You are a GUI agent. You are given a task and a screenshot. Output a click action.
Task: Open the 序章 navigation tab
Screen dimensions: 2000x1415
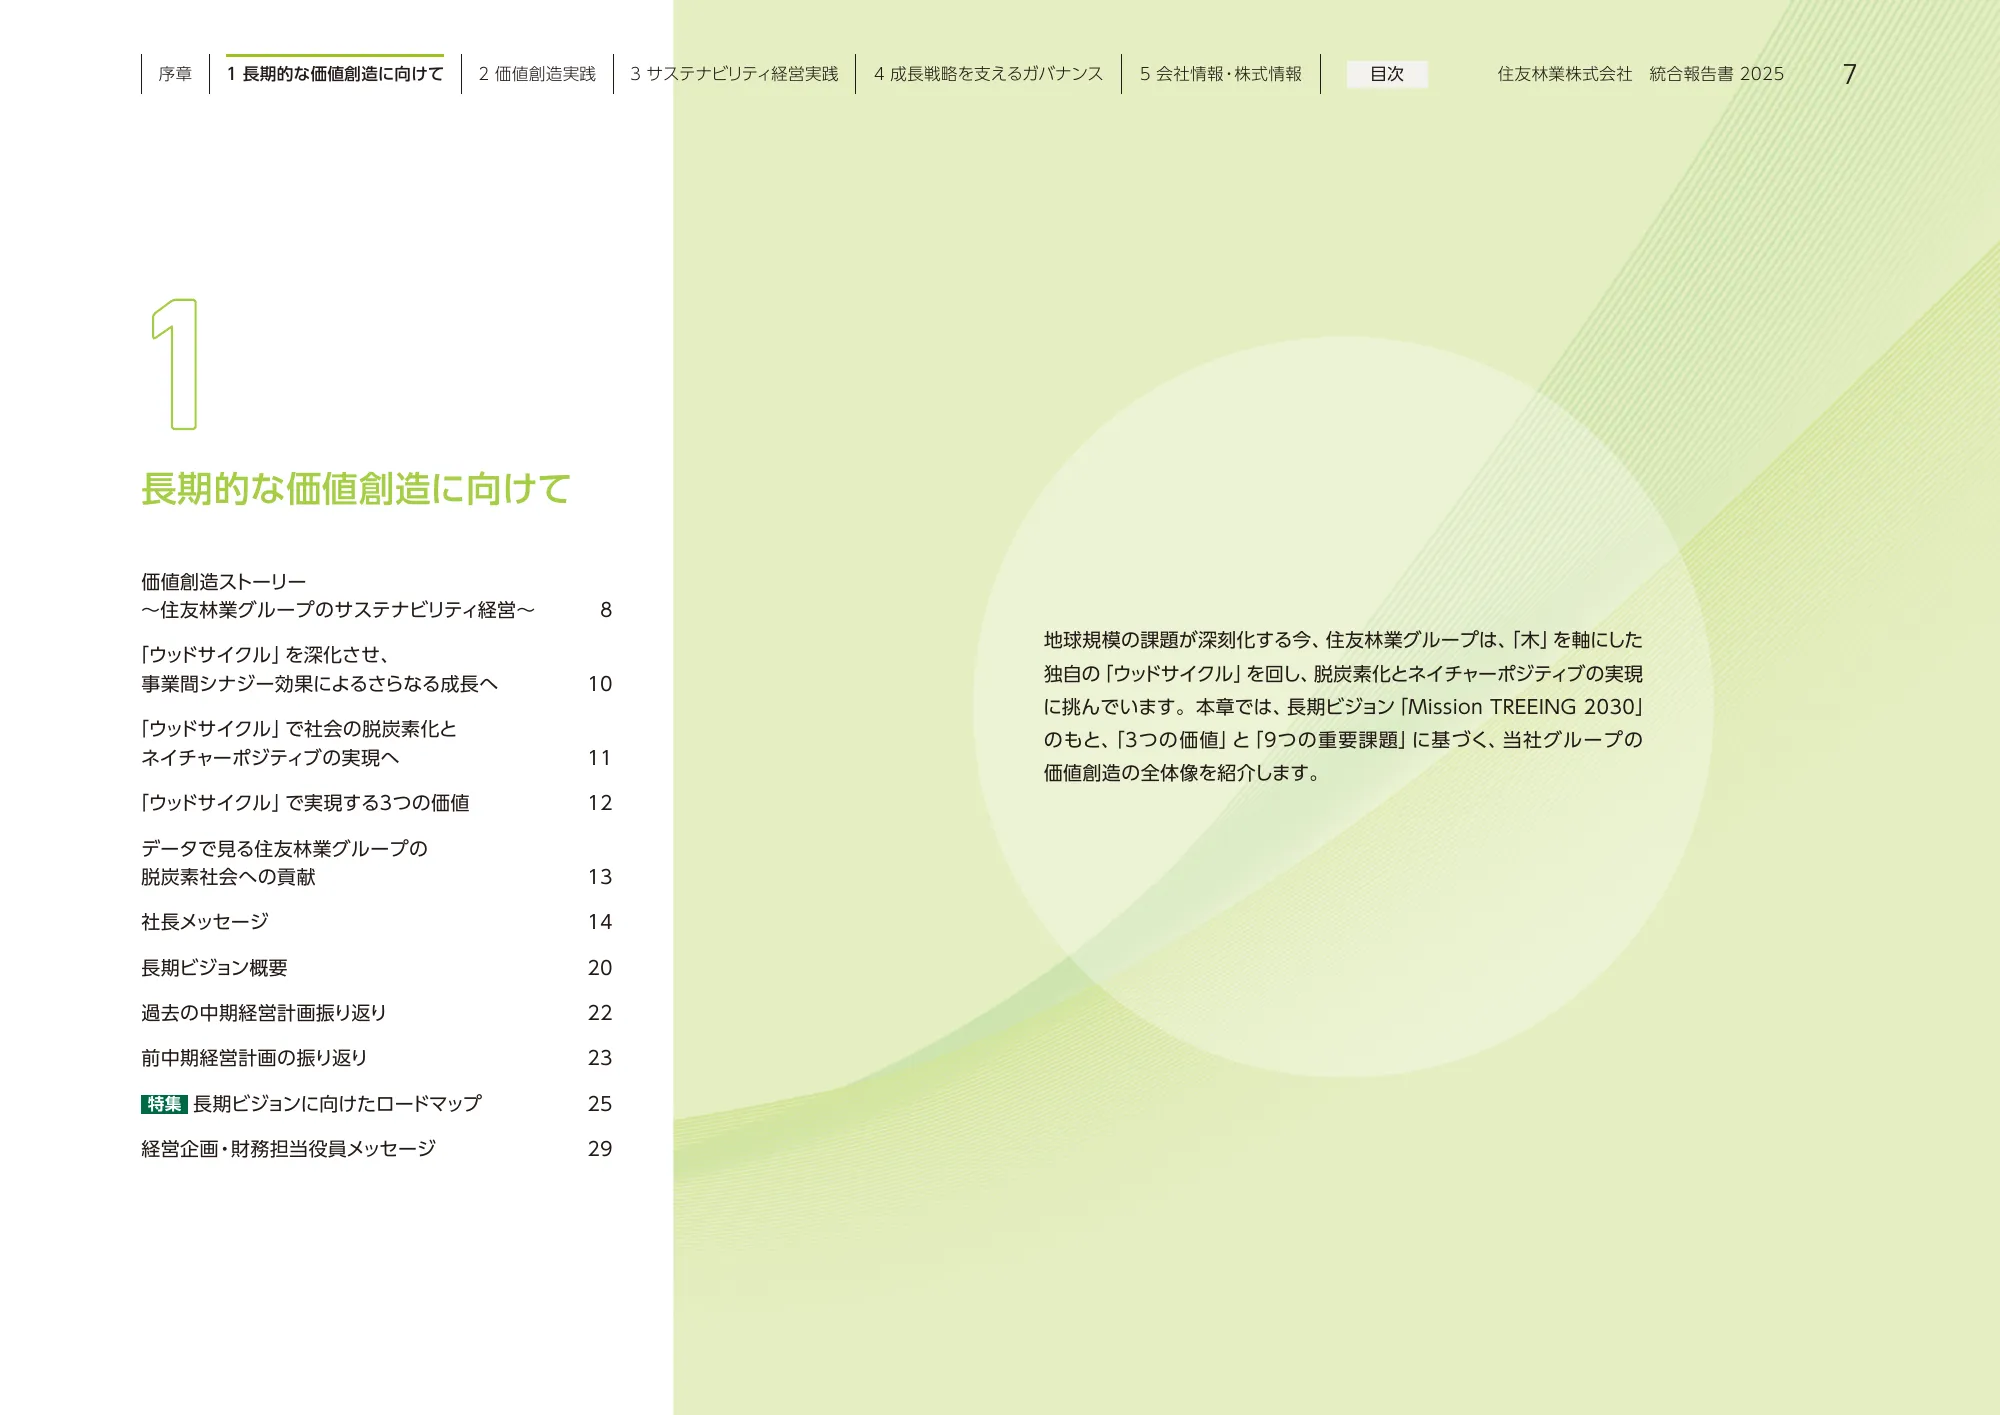175,74
